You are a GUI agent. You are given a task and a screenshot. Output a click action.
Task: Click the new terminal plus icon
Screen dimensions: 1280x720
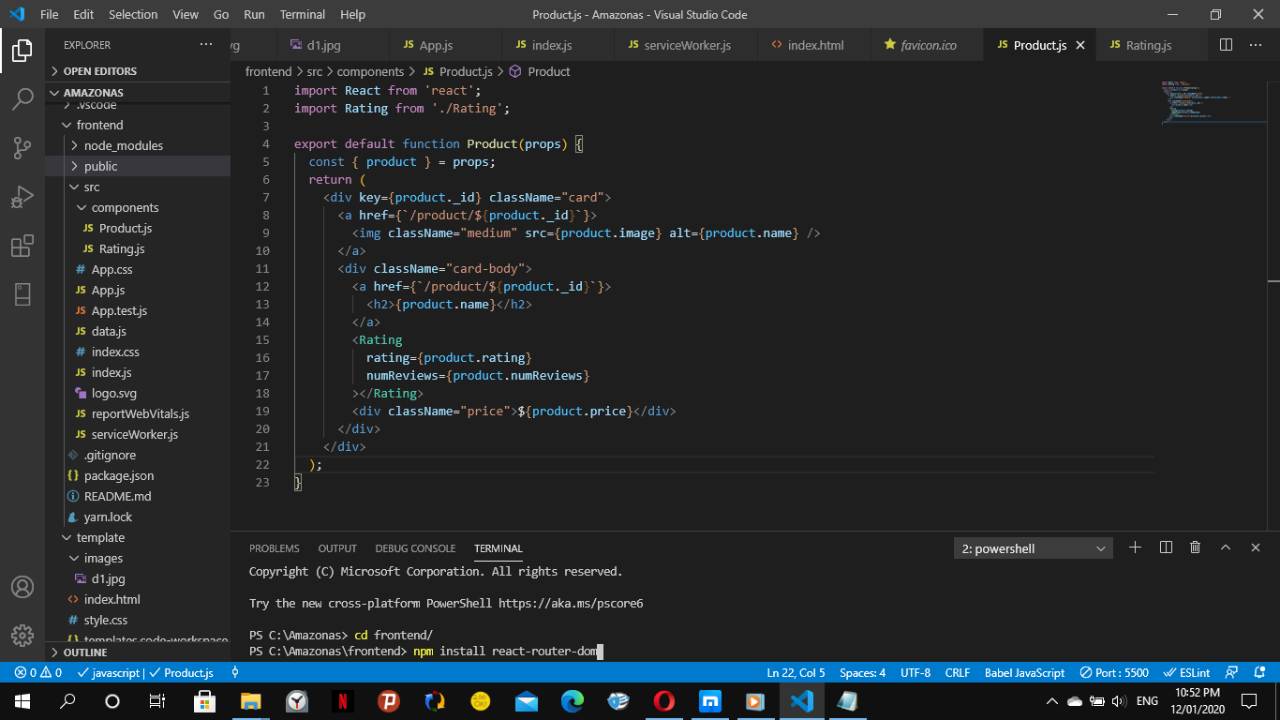point(1135,548)
